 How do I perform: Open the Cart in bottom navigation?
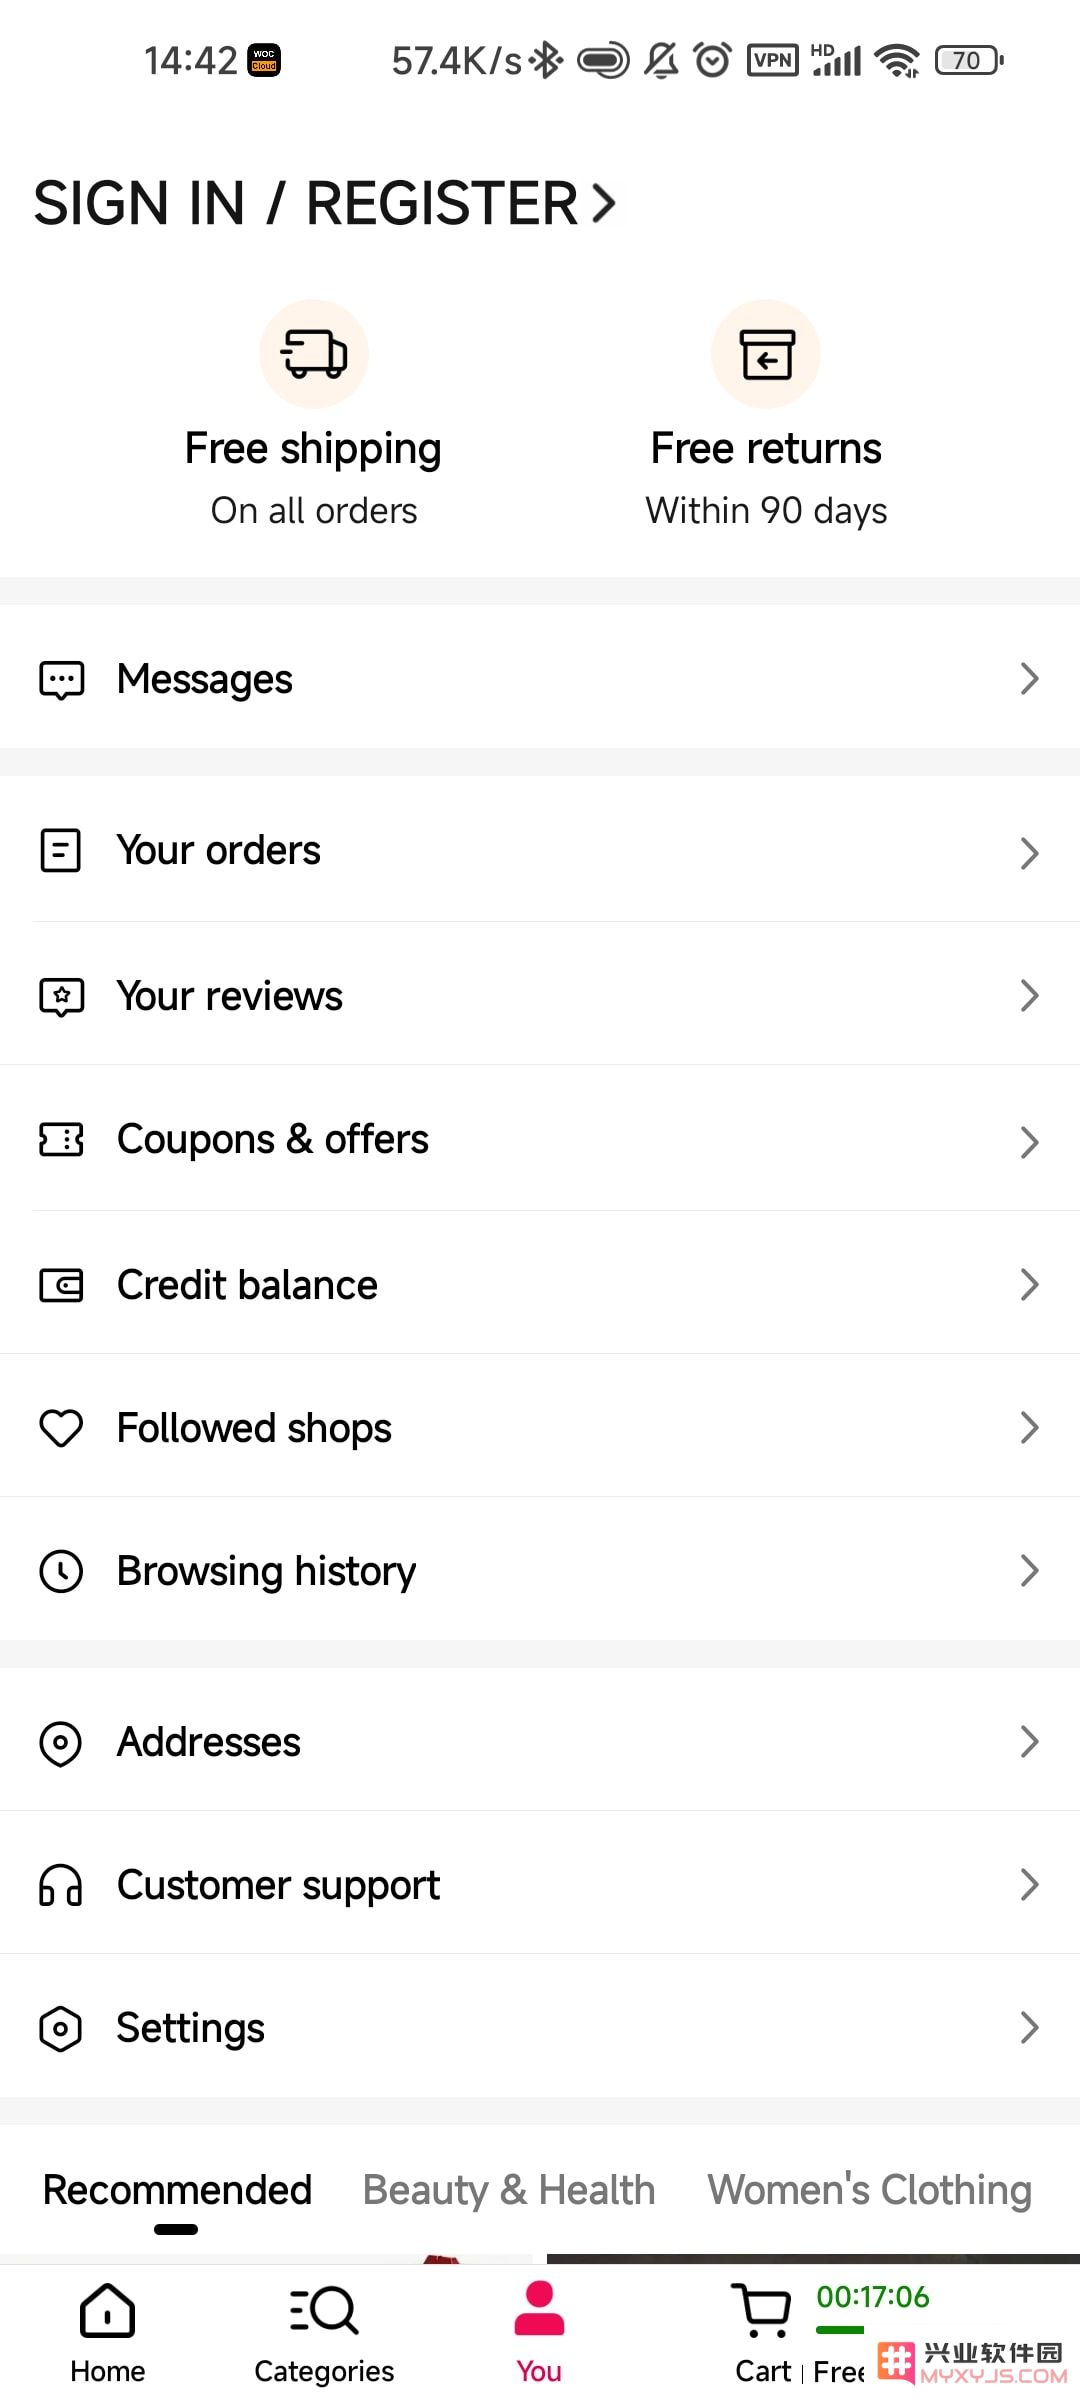point(764,2332)
